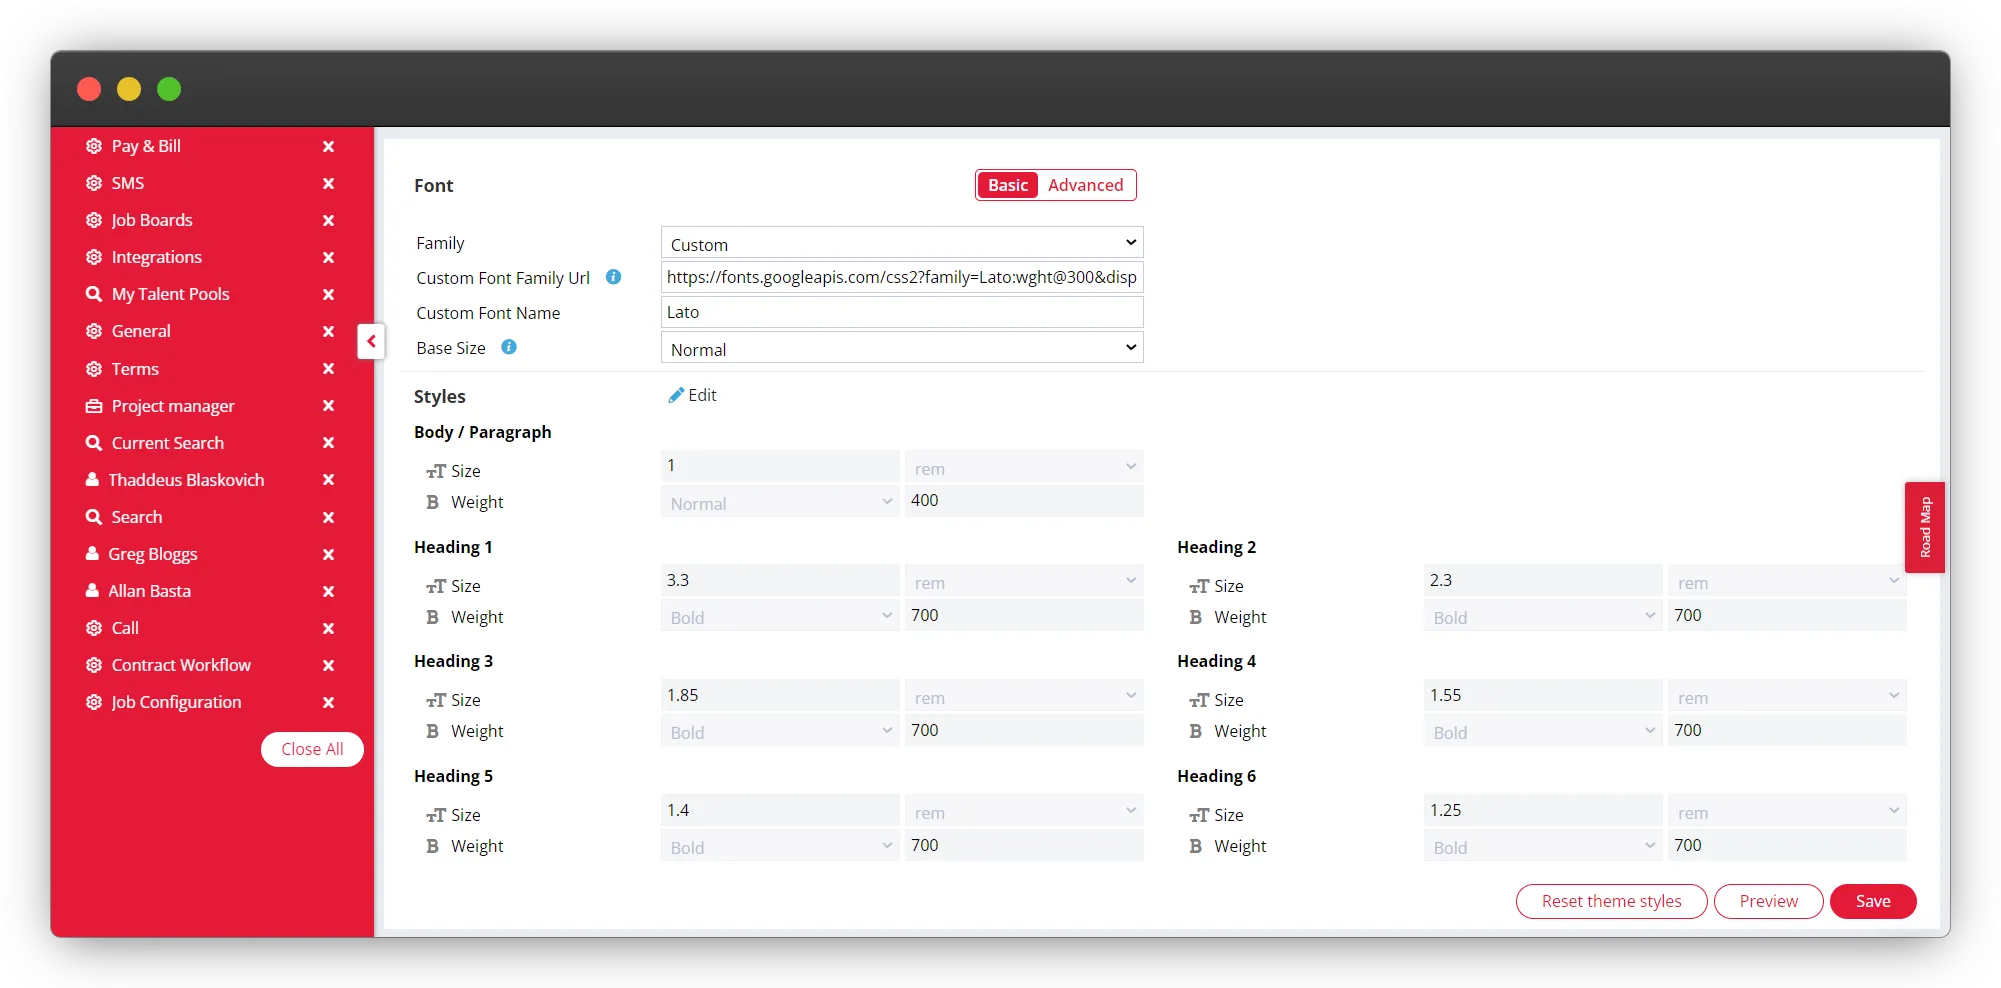Screen dimensions: 2001x988
Task: Click the Heading 6 size value field
Action: 1543,811
